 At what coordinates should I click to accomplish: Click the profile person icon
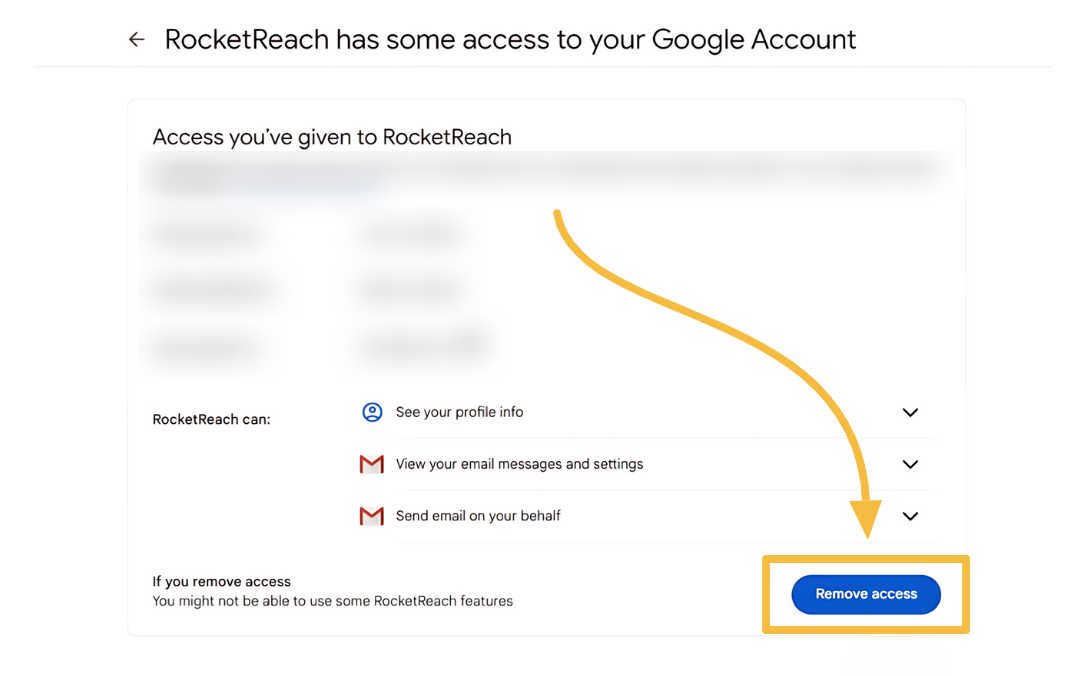coord(372,412)
